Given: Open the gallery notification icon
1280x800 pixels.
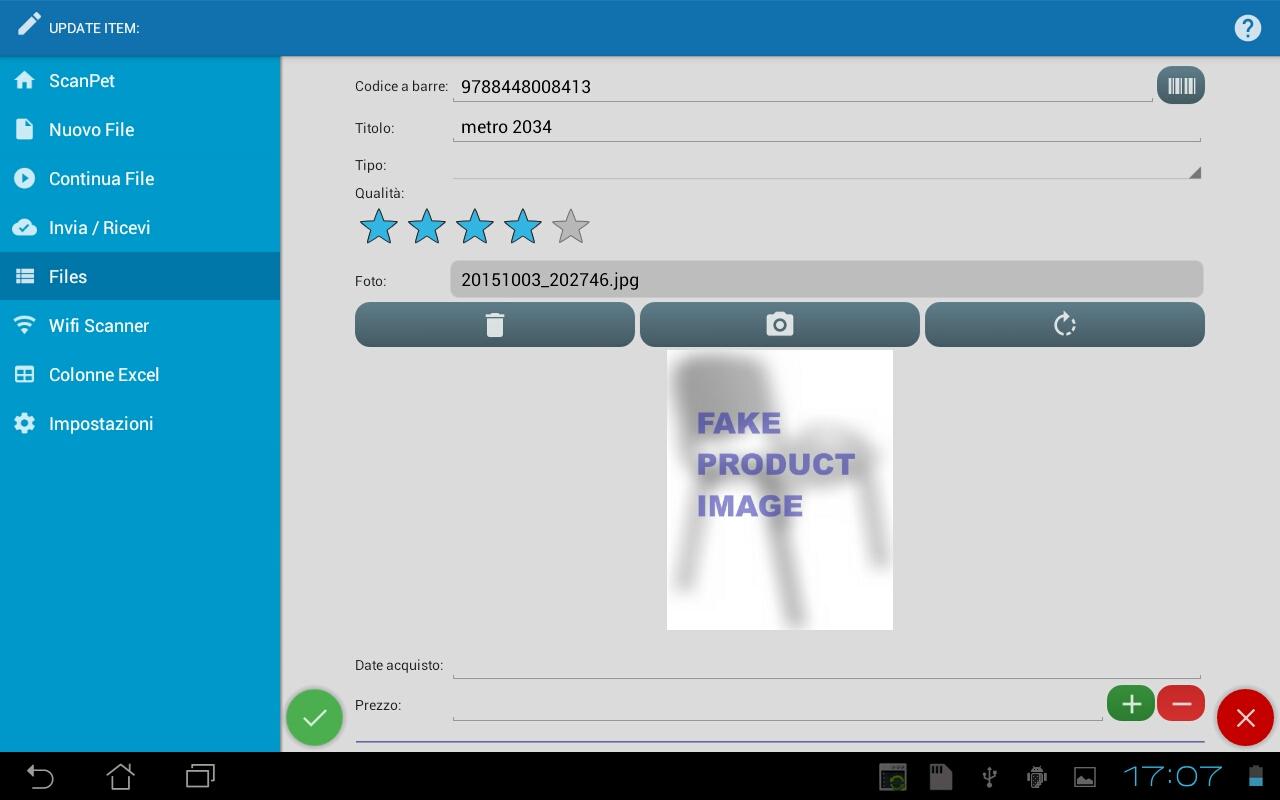Looking at the screenshot, I should [x=1085, y=777].
